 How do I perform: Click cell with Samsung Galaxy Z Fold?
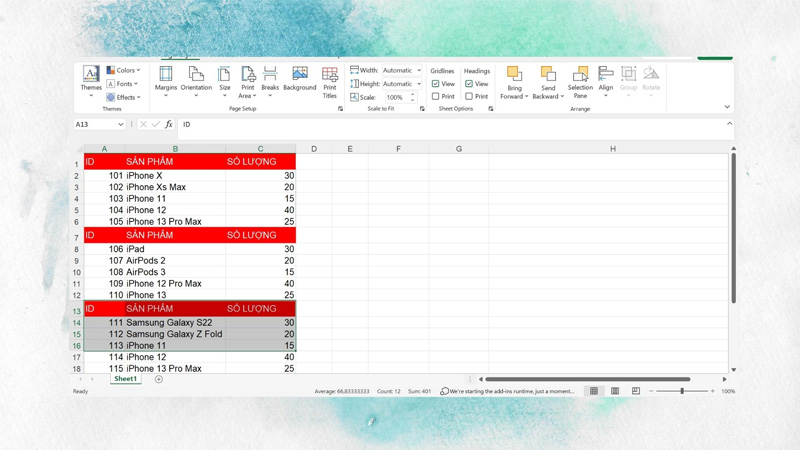coord(175,334)
